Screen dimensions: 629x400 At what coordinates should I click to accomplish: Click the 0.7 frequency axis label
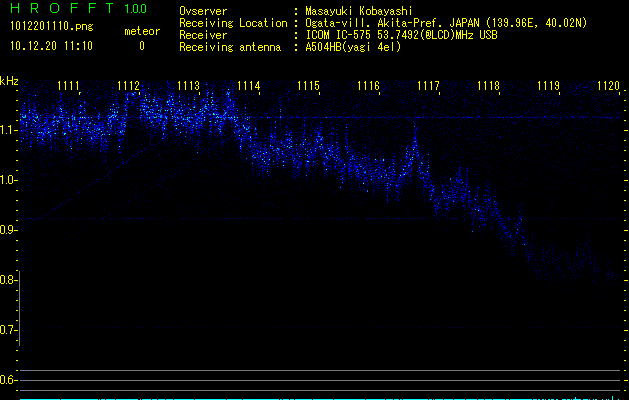pyautogui.click(x=9, y=329)
